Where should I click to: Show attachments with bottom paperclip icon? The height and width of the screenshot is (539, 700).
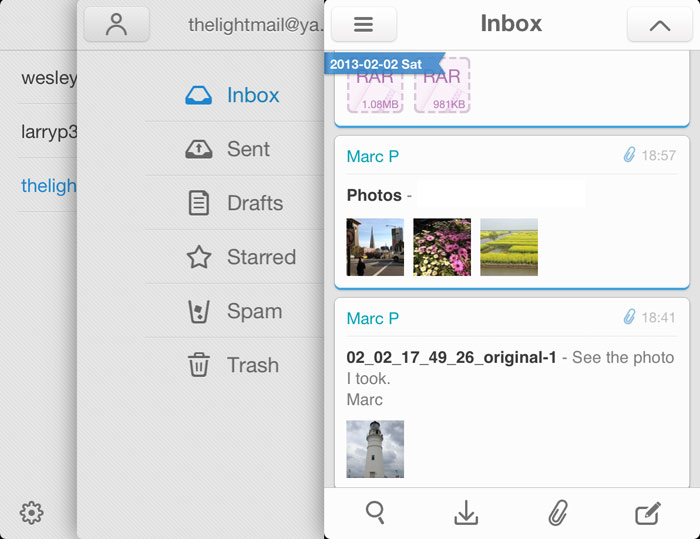[558, 512]
